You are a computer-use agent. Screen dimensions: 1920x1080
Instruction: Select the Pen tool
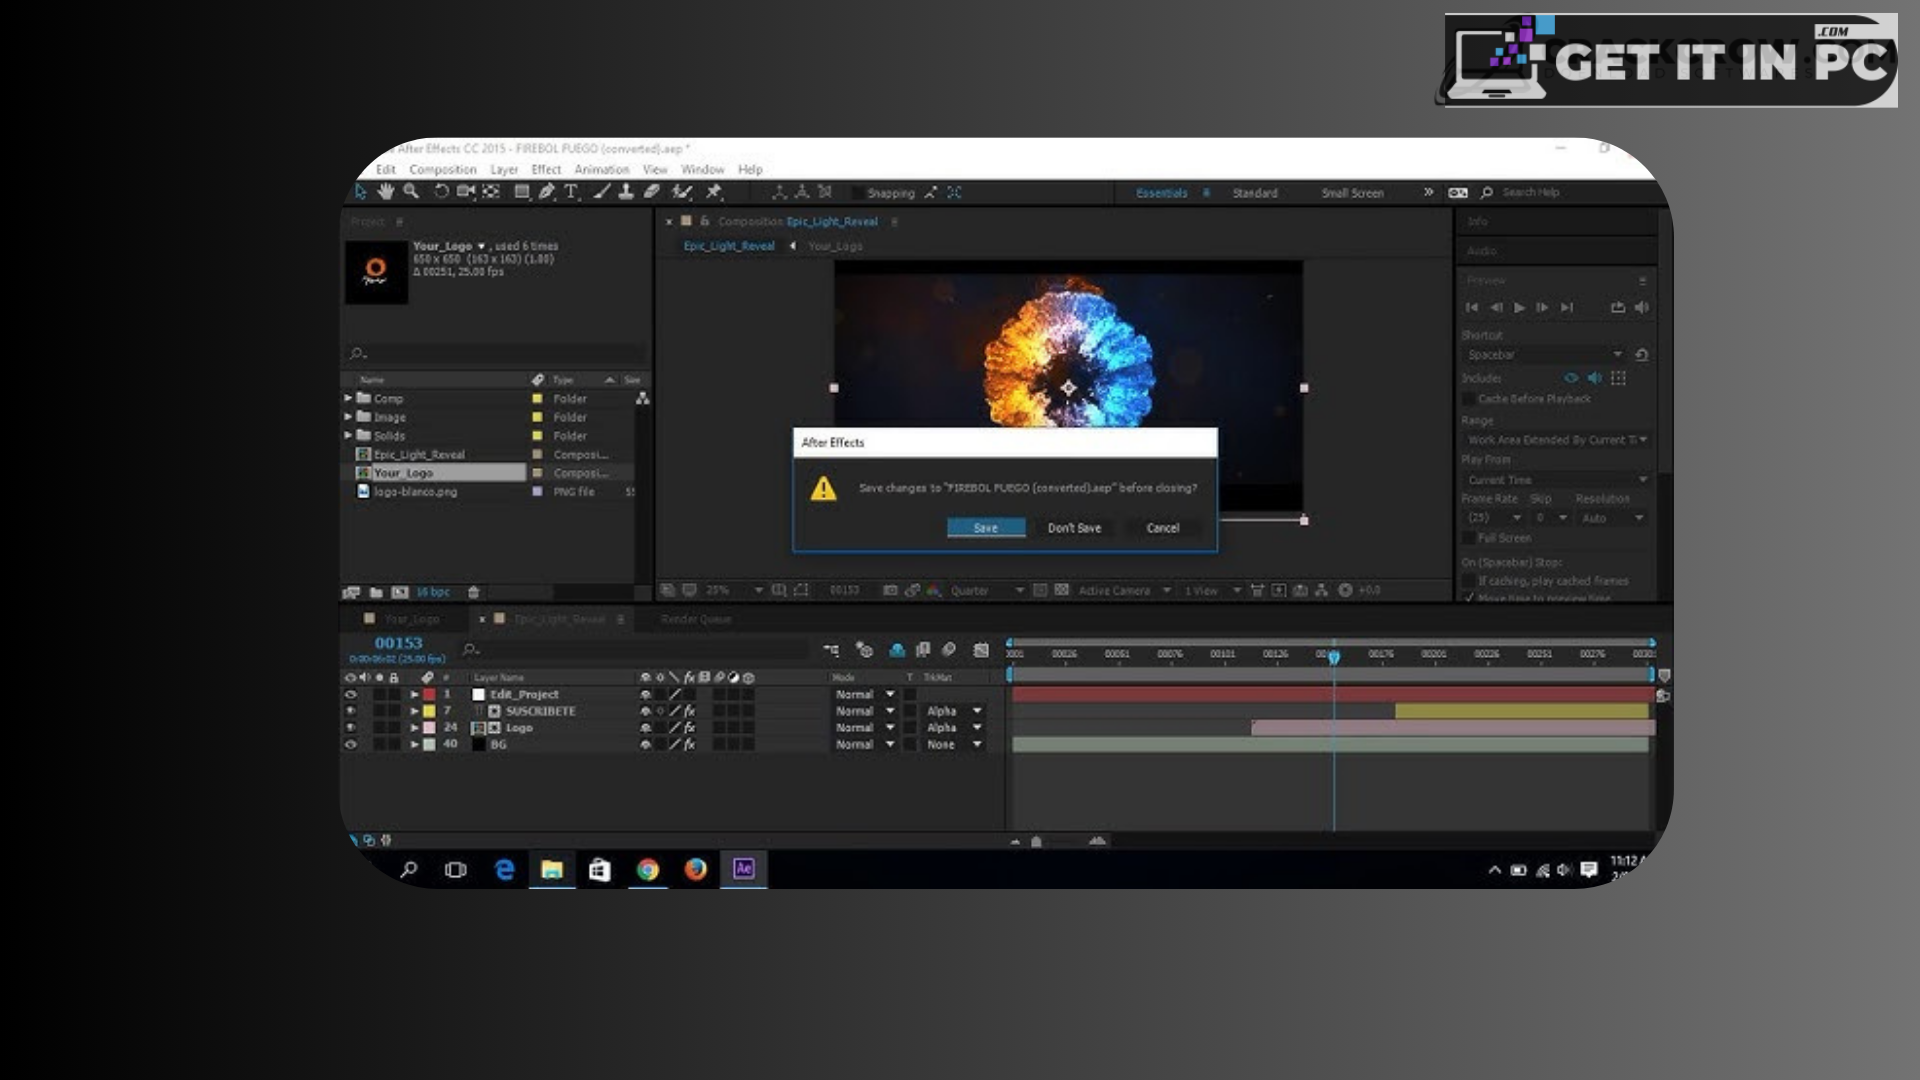[546, 191]
